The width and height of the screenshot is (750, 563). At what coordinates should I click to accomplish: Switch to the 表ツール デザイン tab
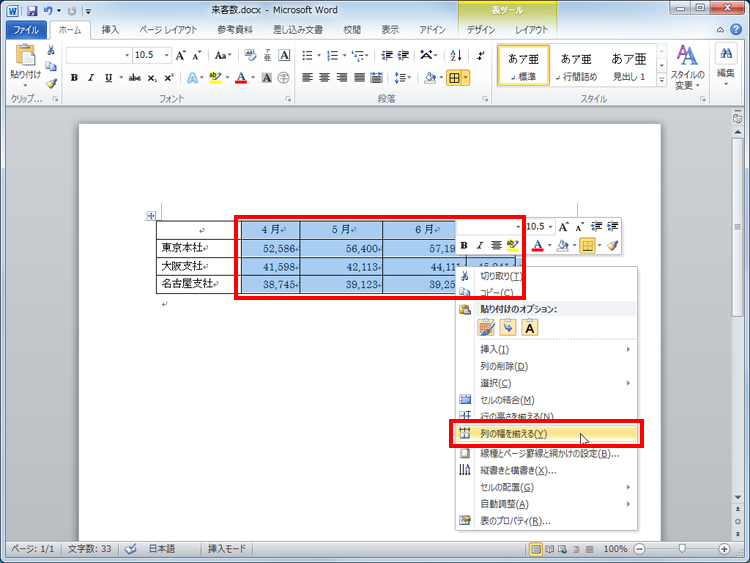click(481, 30)
